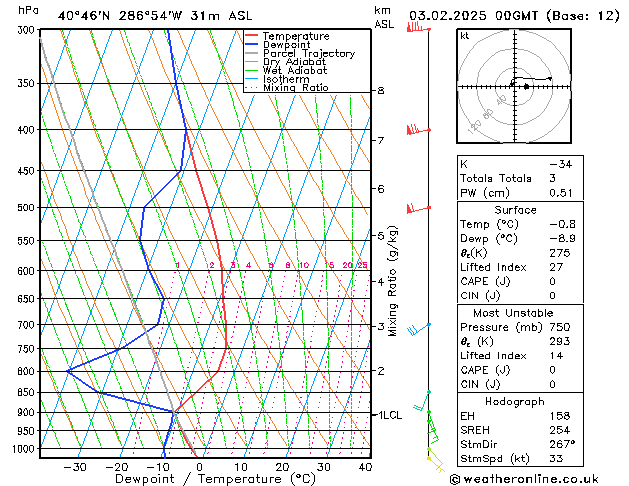This screenshot has width=629, height=486.
Task: Click the hodograph's "120" ring label
Action: pos(475,127)
